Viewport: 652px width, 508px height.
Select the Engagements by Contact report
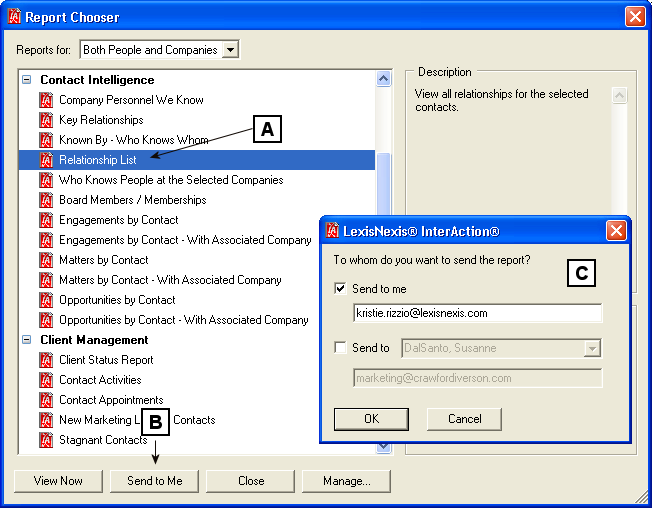point(119,220)
